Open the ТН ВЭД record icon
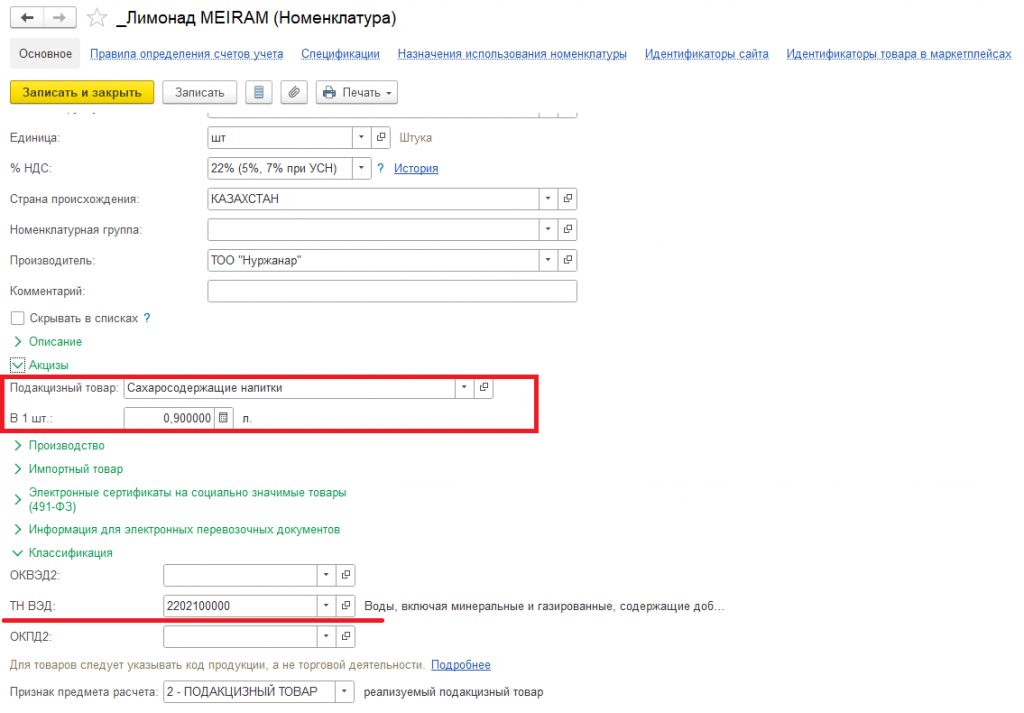 346,605
